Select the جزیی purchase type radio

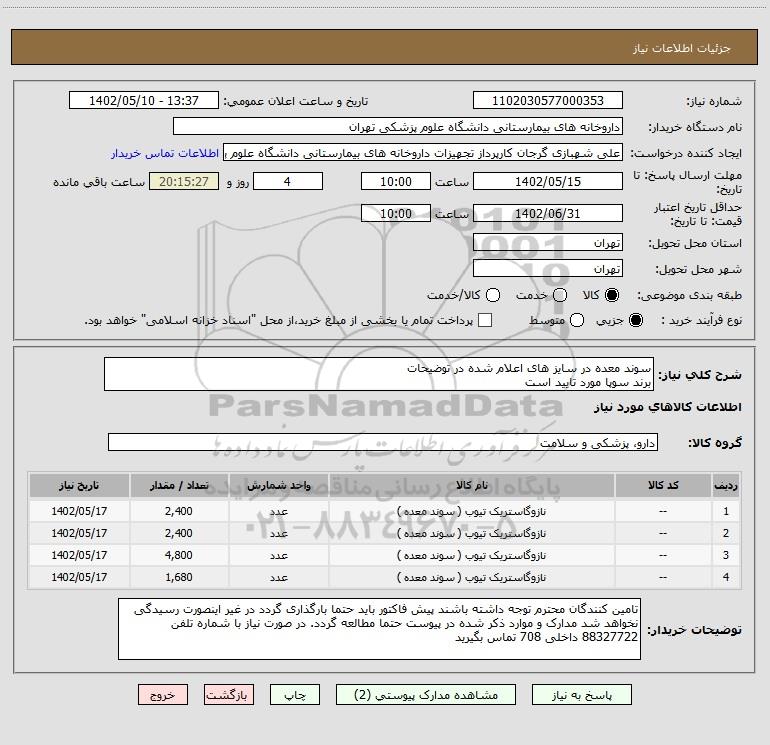(635, 320)
